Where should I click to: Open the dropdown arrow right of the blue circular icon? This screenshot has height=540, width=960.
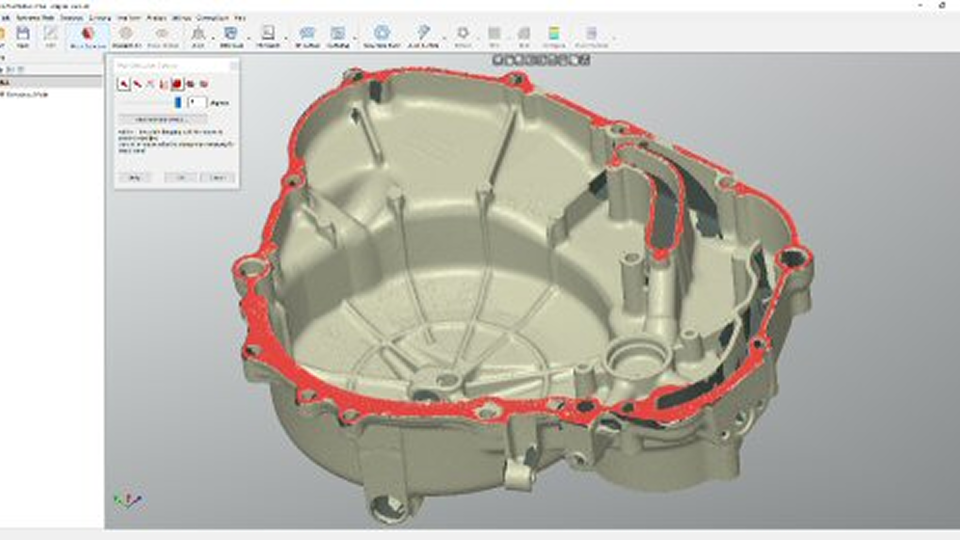[x=406, y=38]
